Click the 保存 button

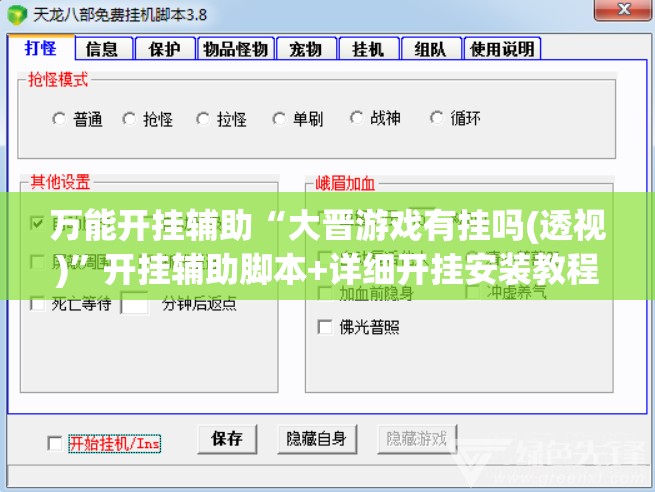coord(227,439)
